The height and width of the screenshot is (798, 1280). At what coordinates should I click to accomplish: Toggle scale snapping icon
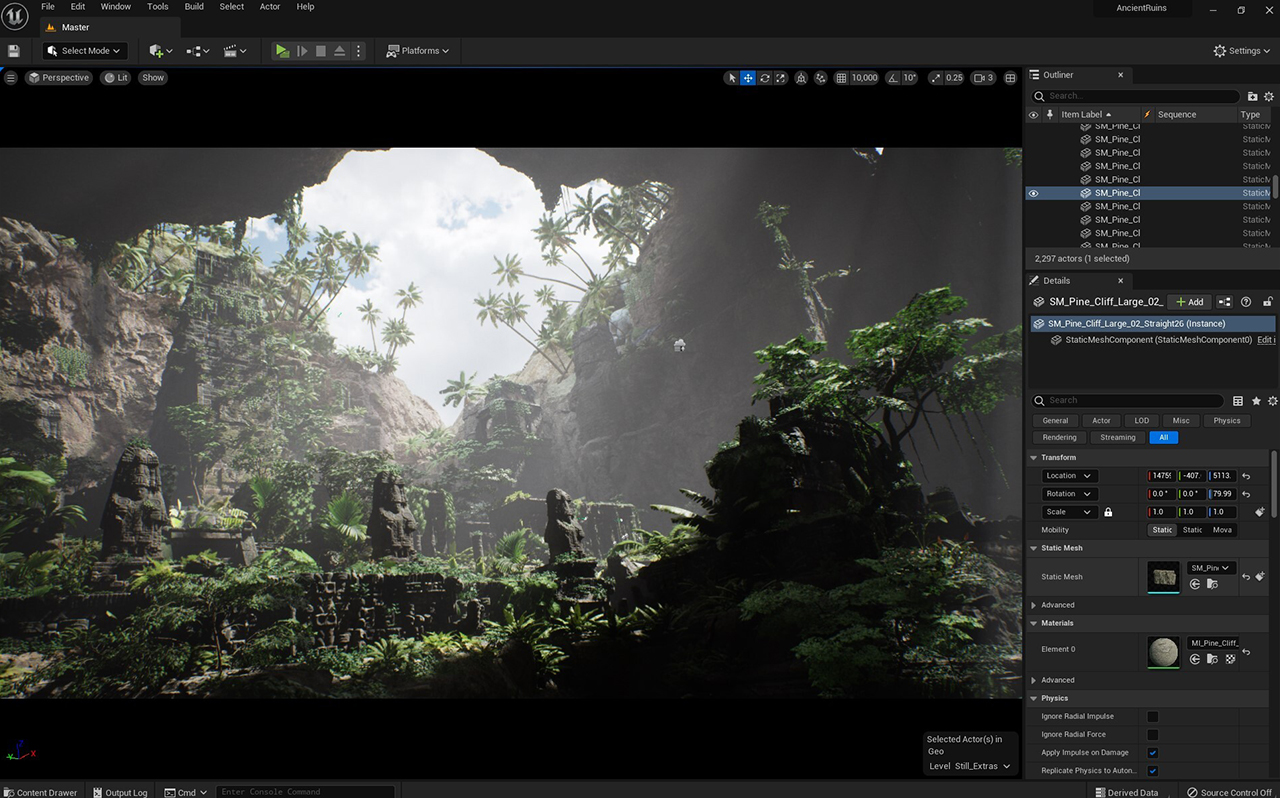point(935,78)
